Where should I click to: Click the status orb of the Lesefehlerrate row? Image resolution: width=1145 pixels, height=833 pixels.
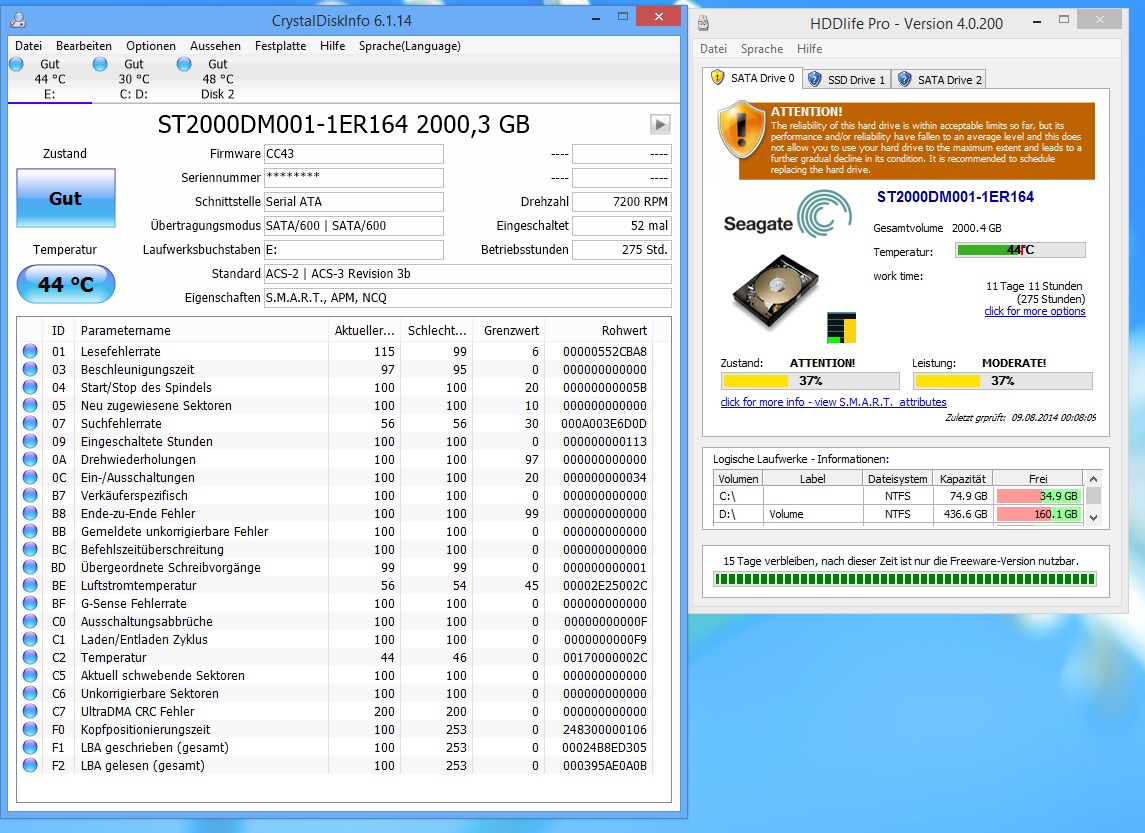[x=30, y=351]
